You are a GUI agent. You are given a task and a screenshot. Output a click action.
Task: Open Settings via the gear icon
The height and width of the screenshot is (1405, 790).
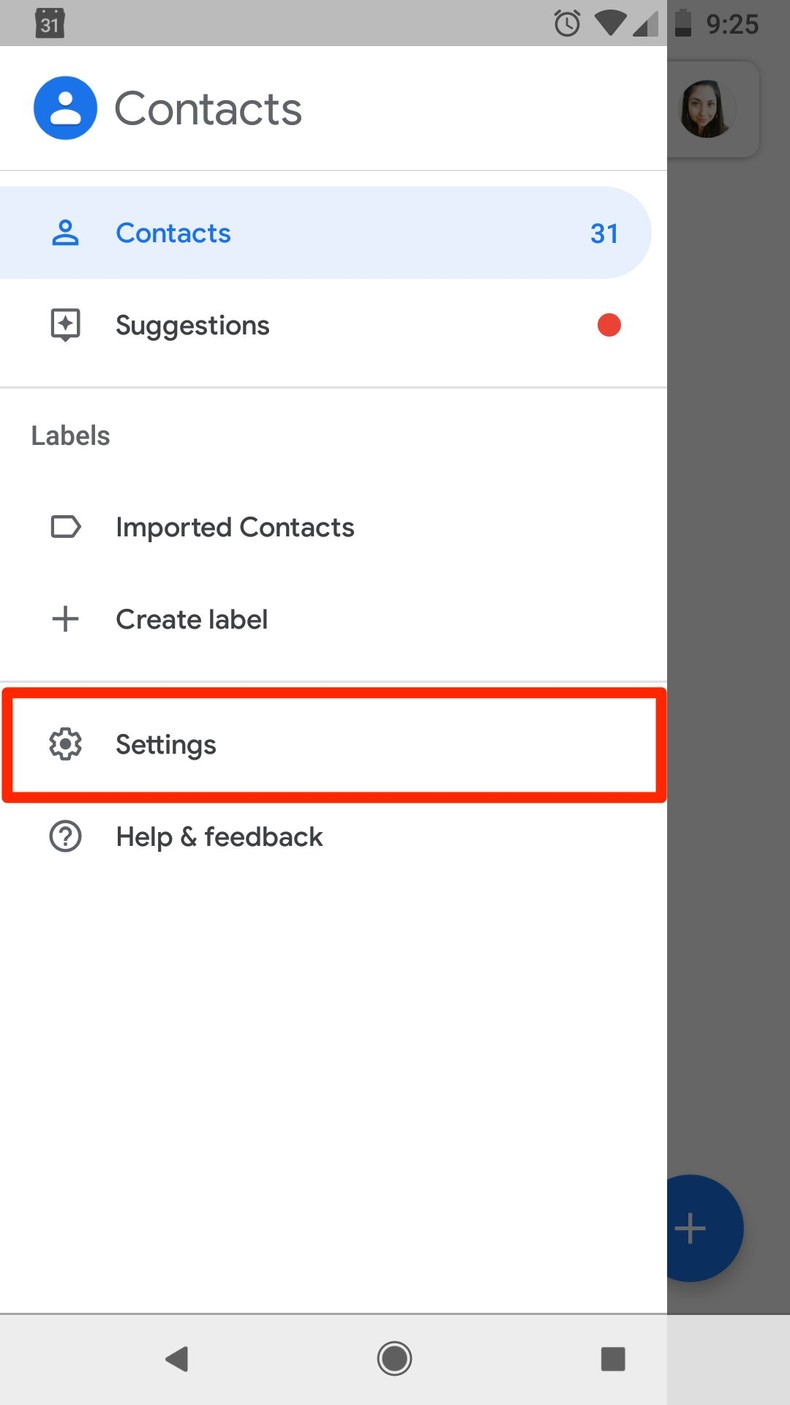coord(65,744)
